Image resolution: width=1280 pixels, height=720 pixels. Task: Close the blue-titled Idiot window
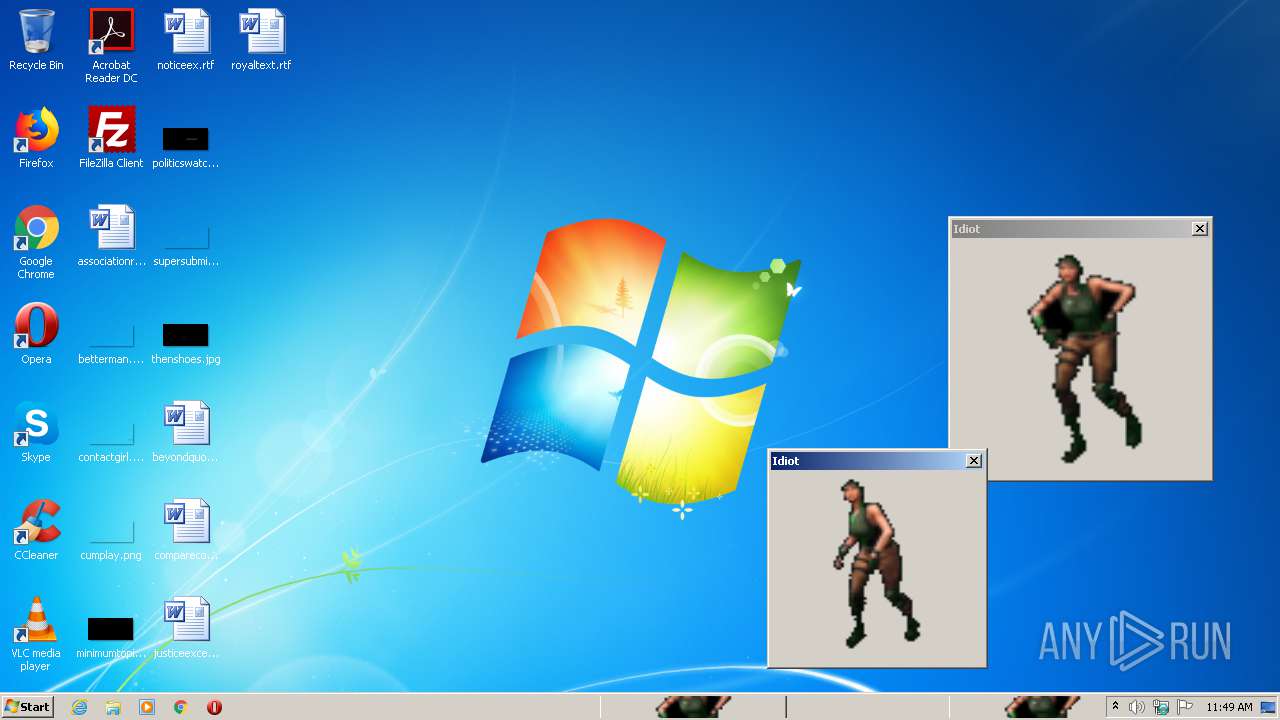974,461
